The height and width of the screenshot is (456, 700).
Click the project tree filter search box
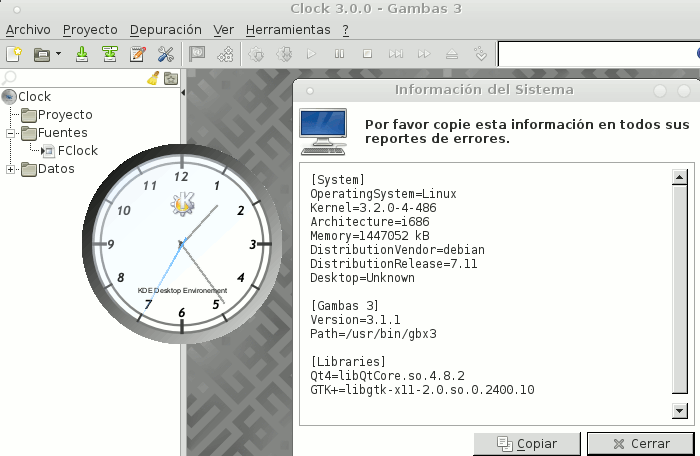[x=74, y=78]
